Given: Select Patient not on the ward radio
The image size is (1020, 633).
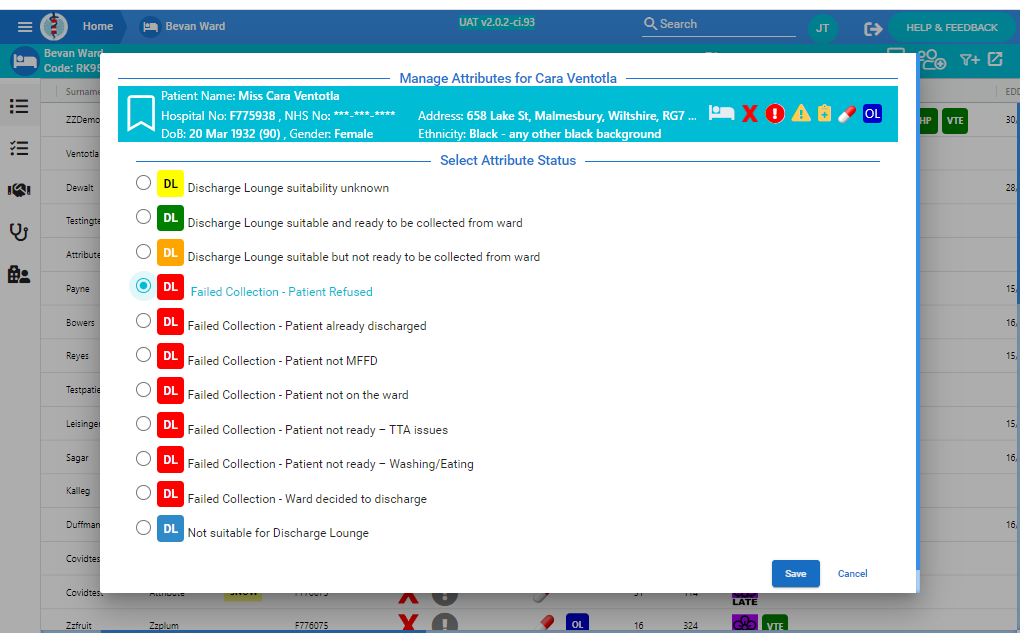Looking at the screenshot, I should 143,390.
